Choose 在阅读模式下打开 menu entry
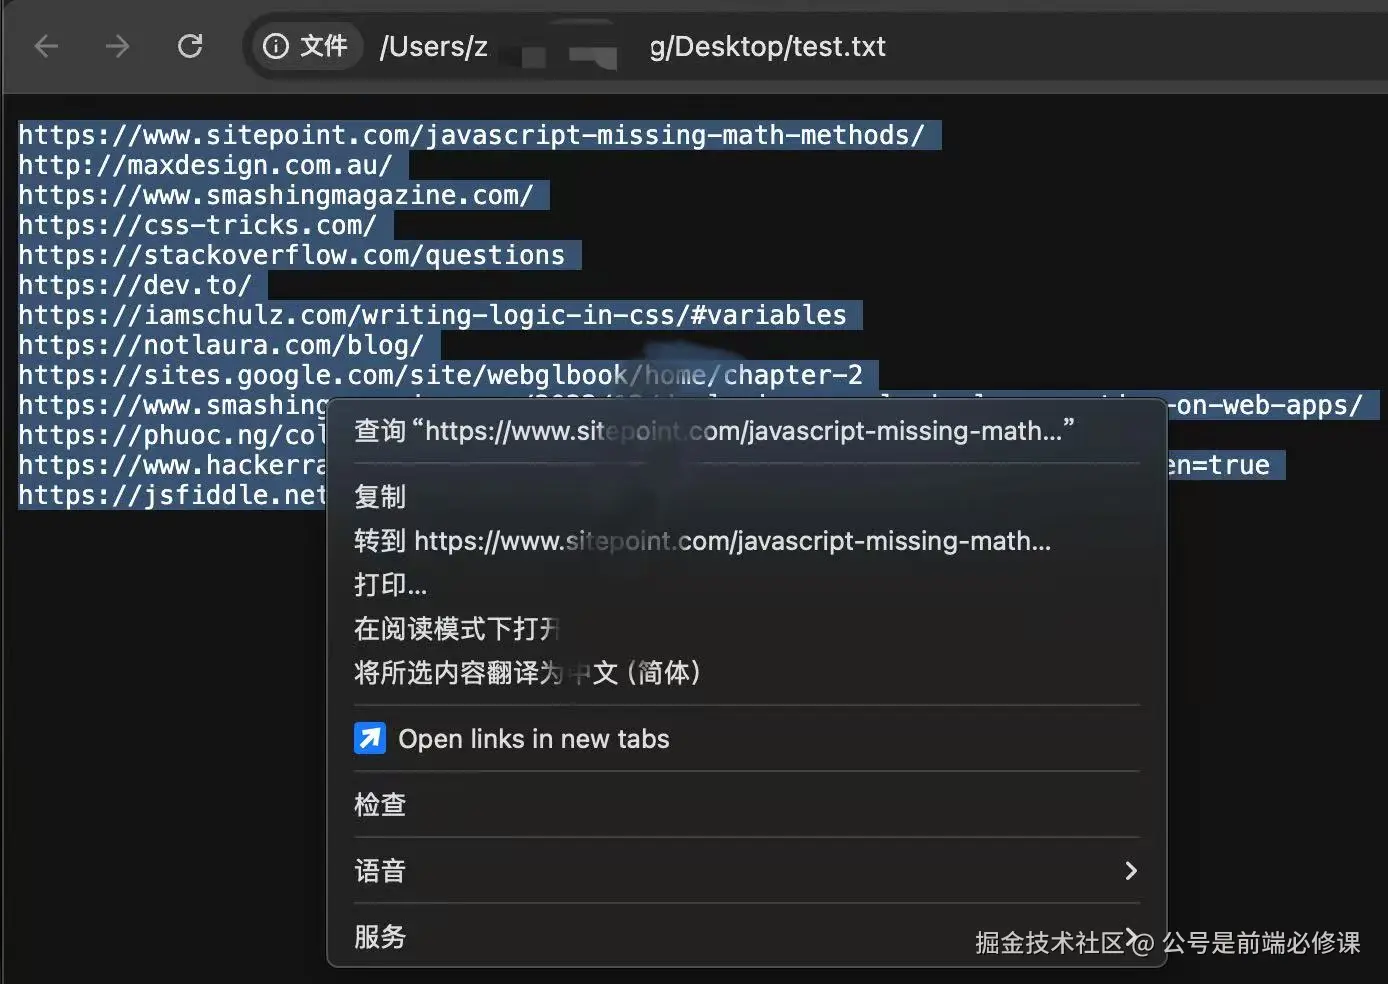The width and height of the screenshot is (1388, 984). [747, 629]
